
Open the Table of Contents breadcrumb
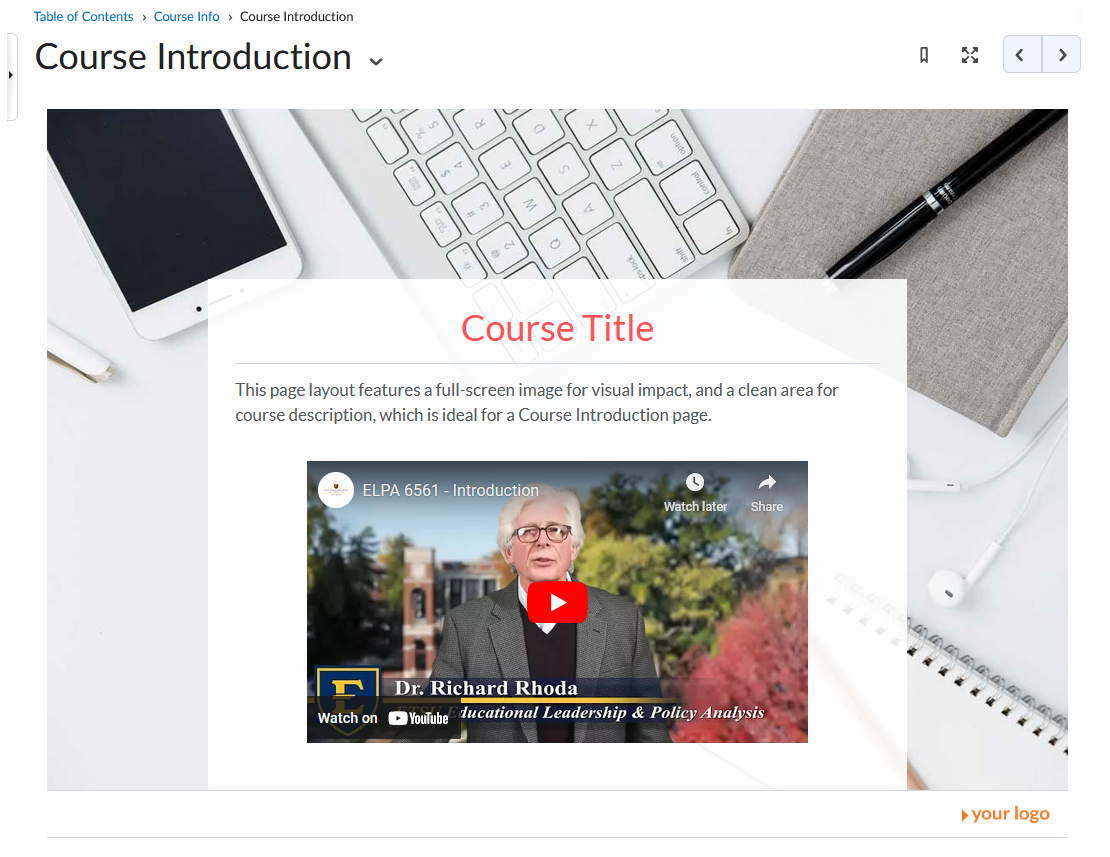coord(84,16)
